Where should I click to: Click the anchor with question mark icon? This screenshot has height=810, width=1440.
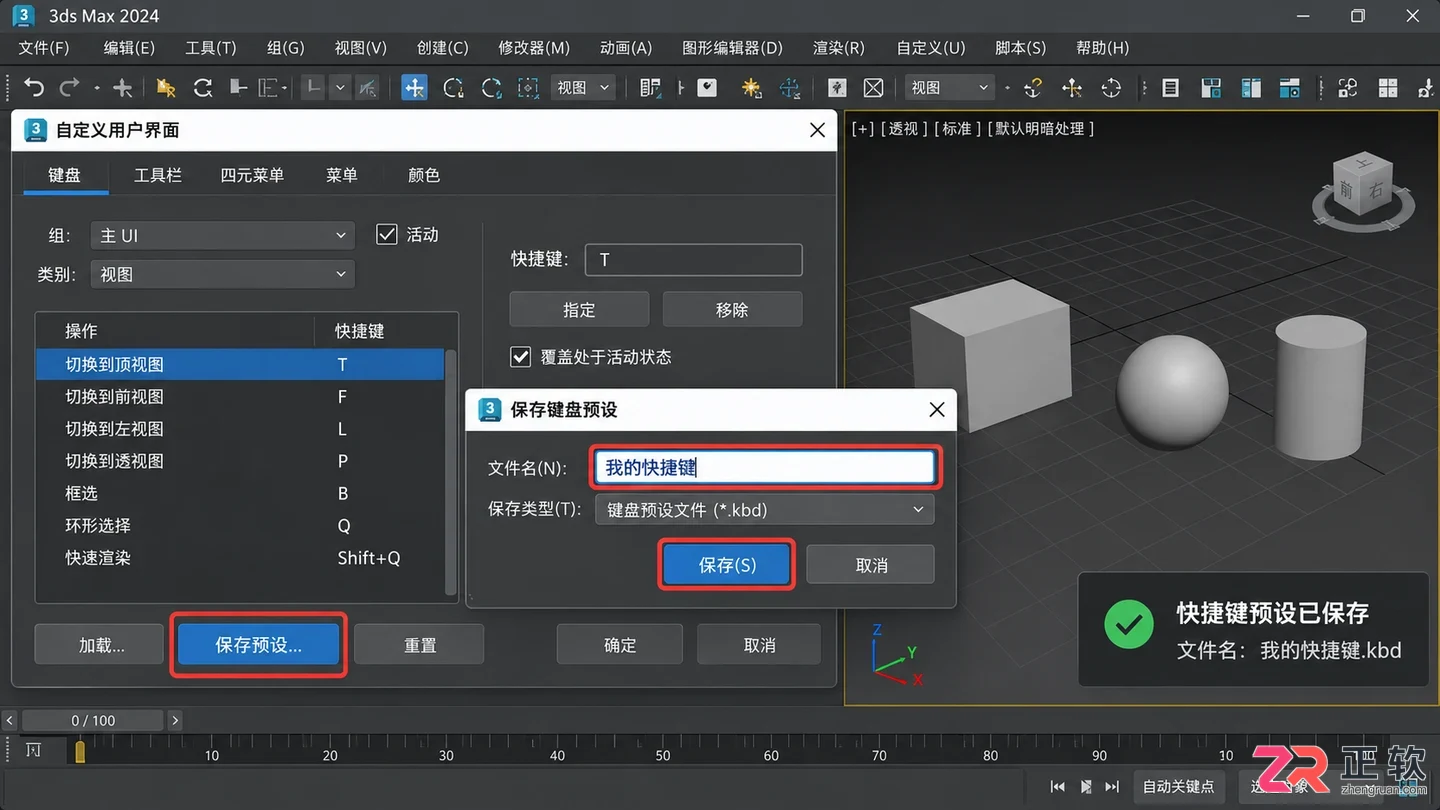point(1033,88)
